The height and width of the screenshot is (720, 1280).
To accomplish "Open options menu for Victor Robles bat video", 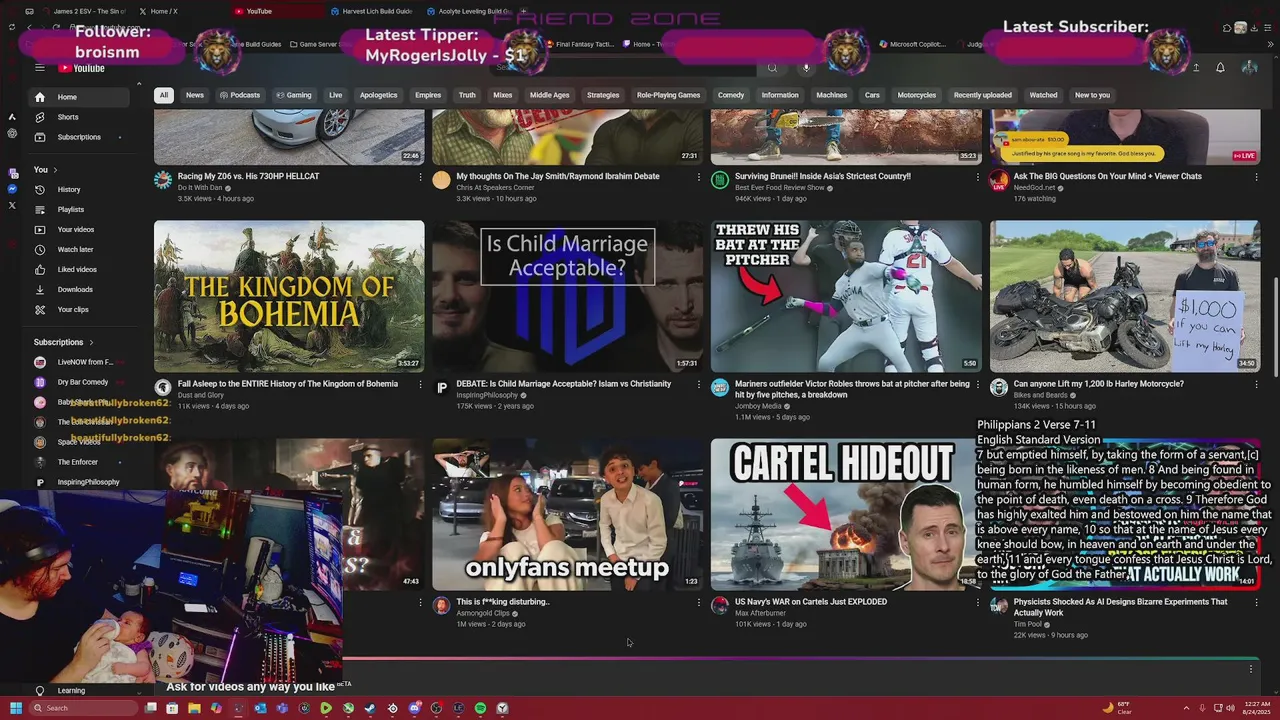I will 978,385.
